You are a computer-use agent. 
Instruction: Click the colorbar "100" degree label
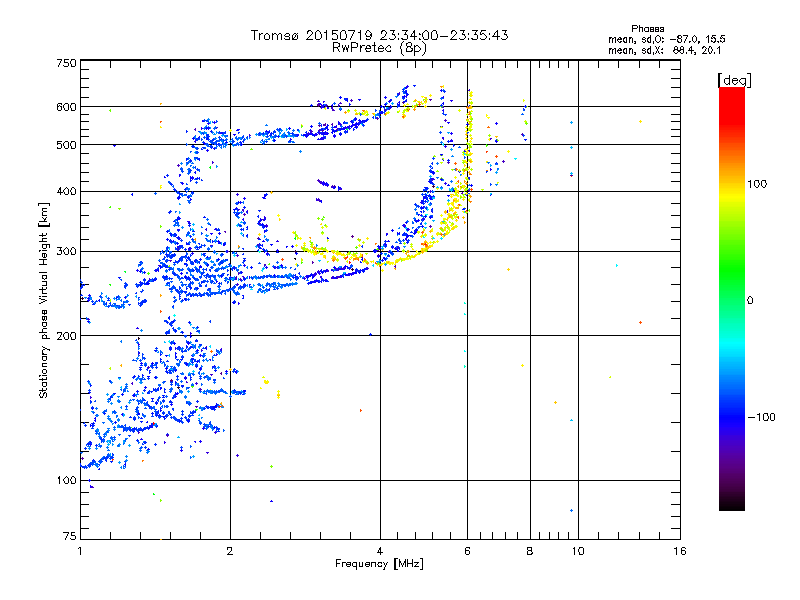coord(757,184)
